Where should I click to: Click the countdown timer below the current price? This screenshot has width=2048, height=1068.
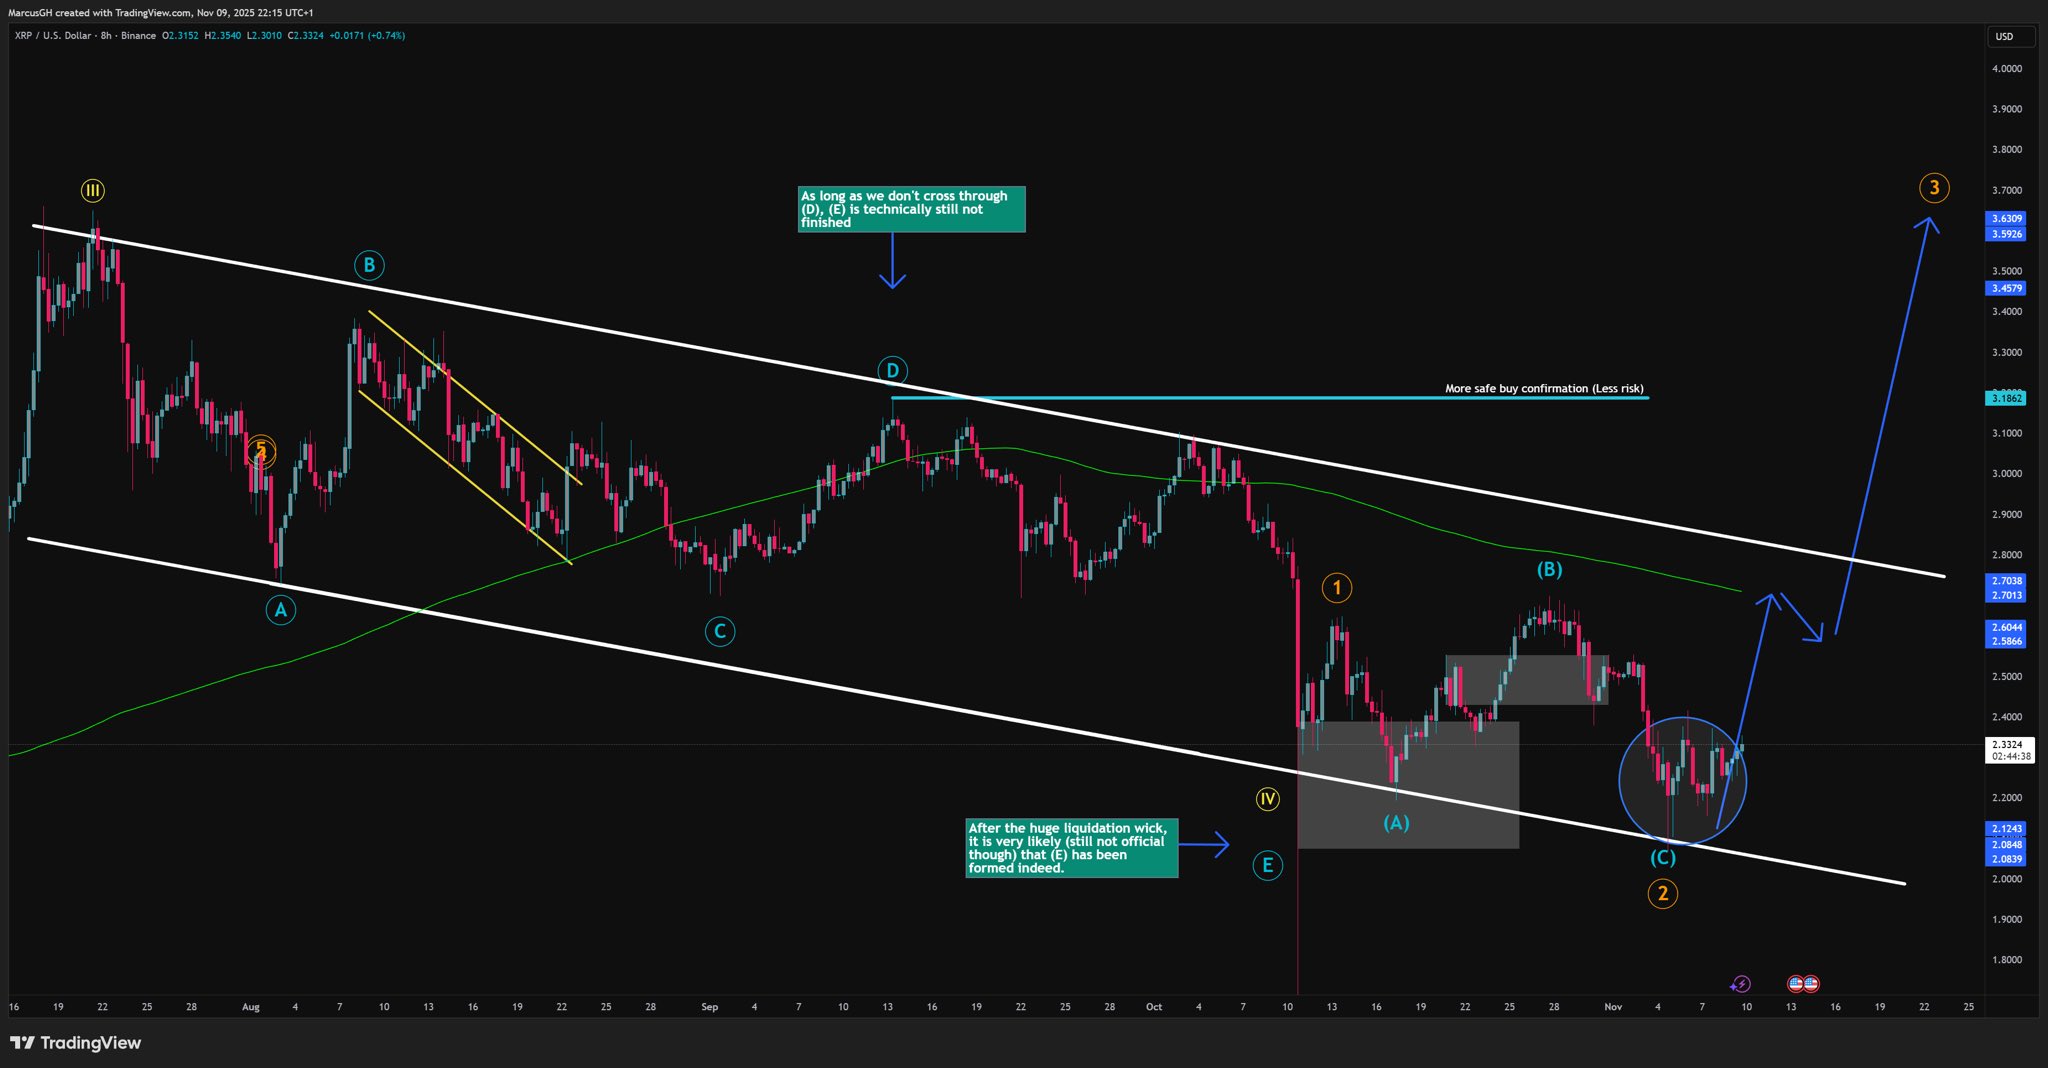(x=2010, y=756)
